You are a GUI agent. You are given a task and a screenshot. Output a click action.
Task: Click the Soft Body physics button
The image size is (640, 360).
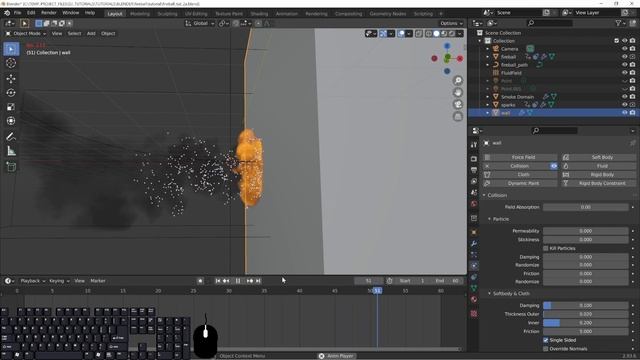click(598, 157)
